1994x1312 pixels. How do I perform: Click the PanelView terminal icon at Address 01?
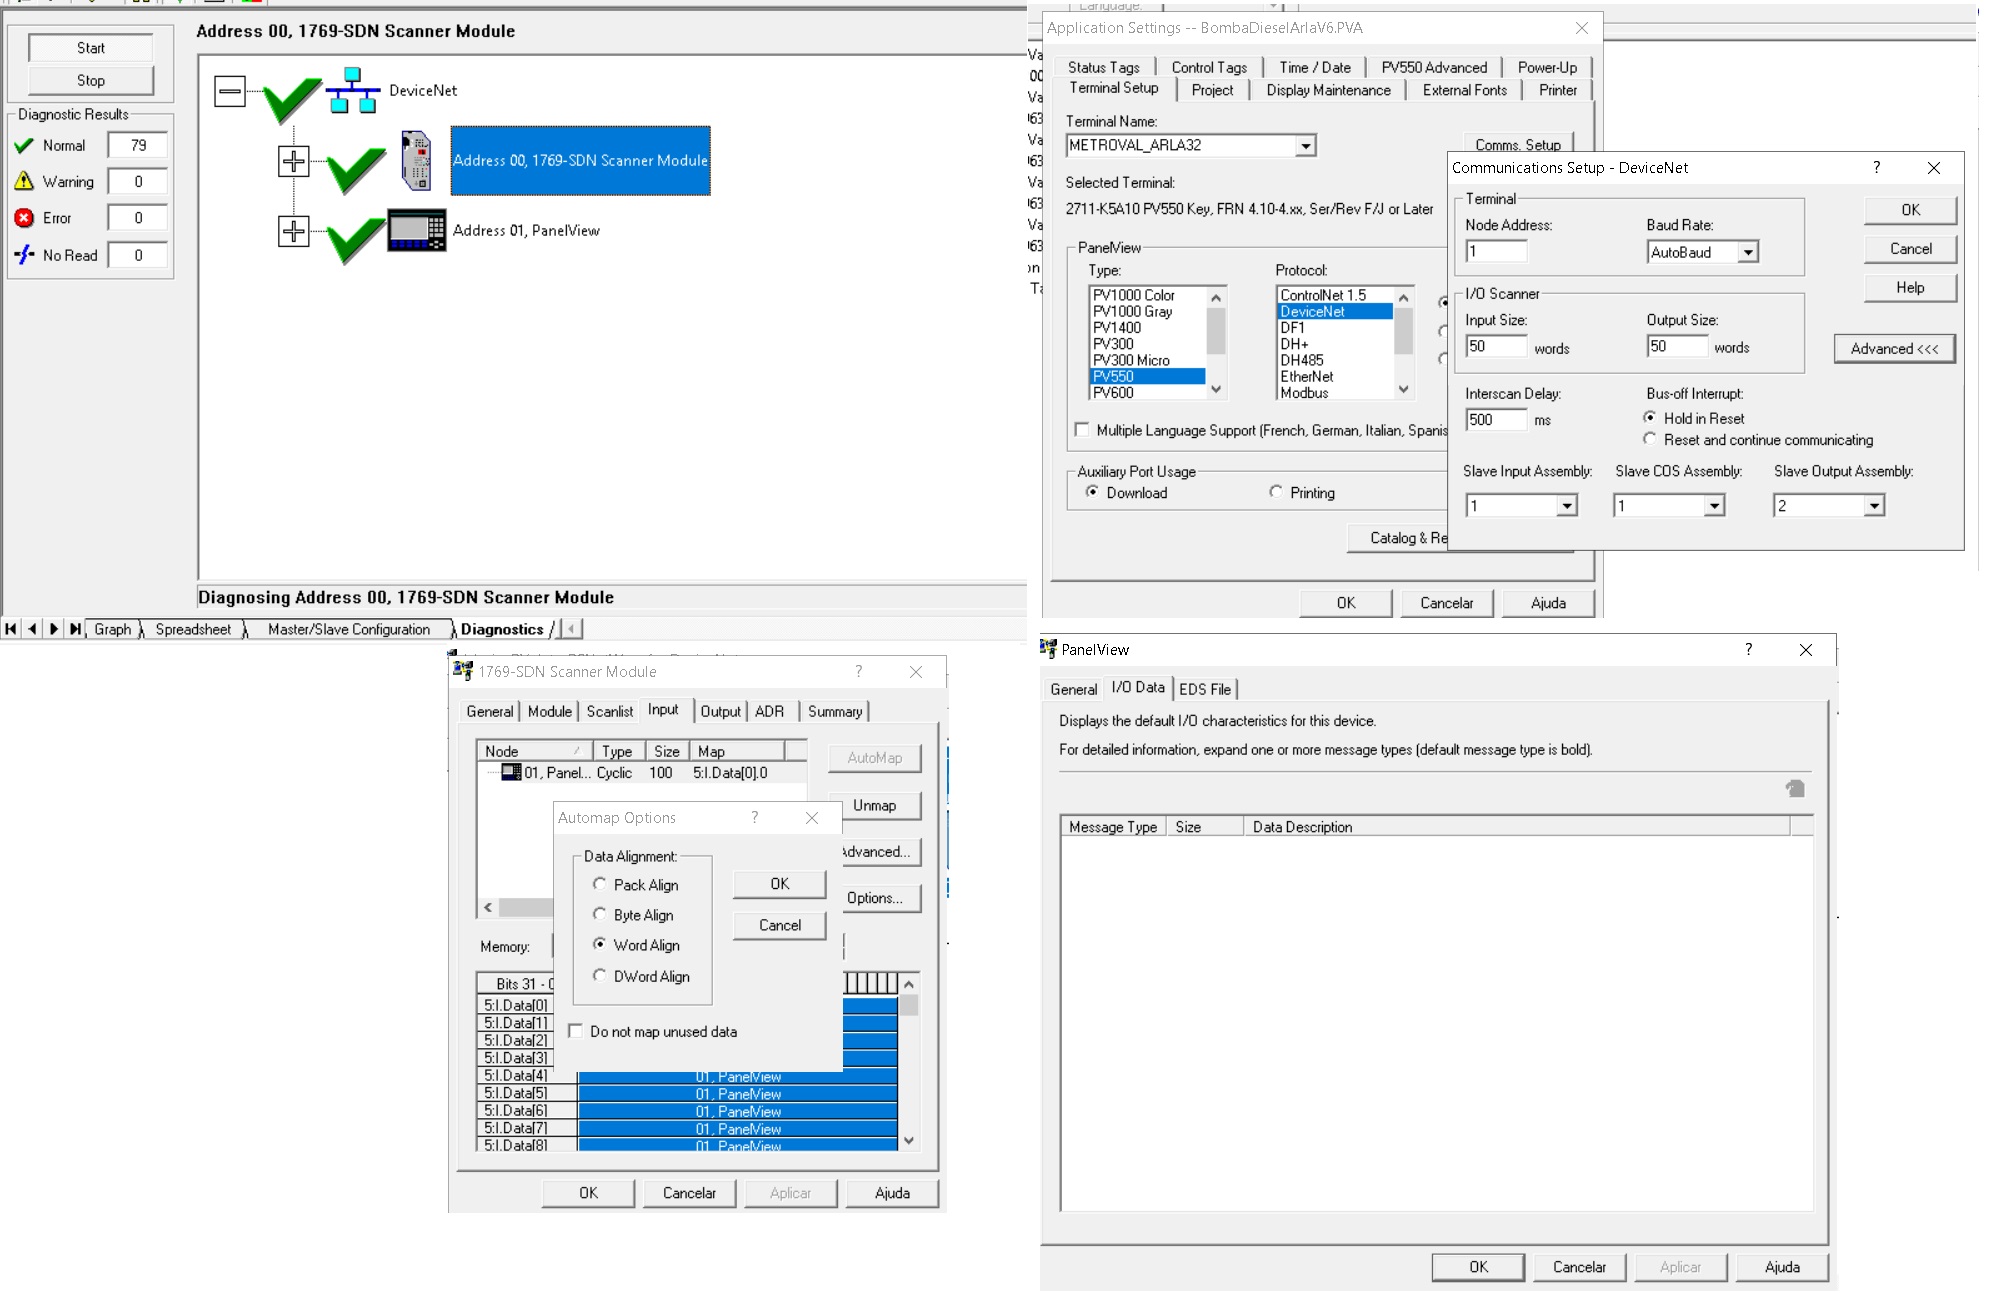coord(416,231)
